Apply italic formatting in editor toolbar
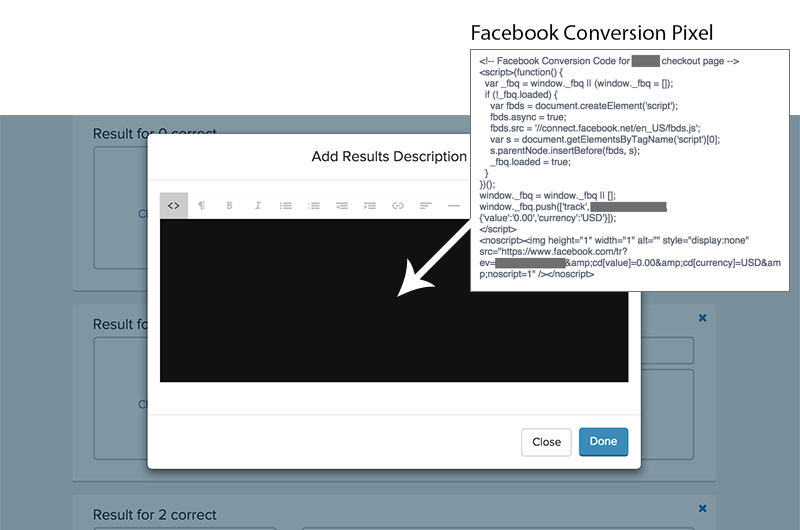The image size is (800, 530). click(258, 206)
